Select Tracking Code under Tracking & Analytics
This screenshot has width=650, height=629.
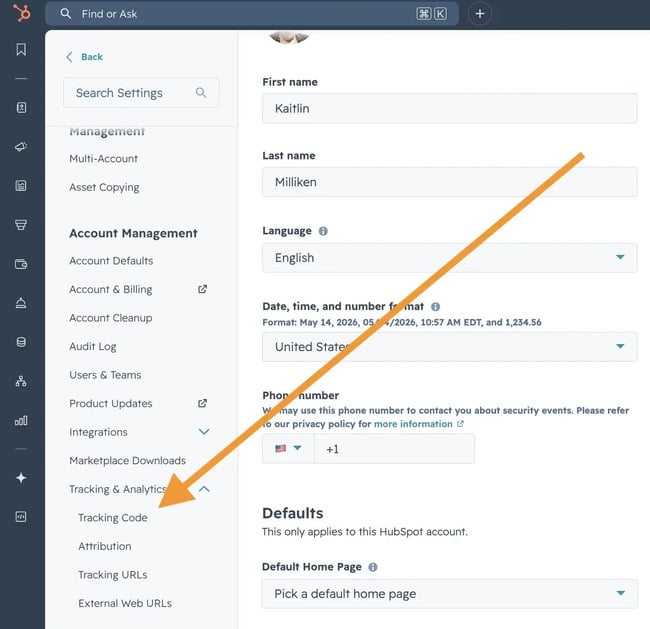(113, 517)
